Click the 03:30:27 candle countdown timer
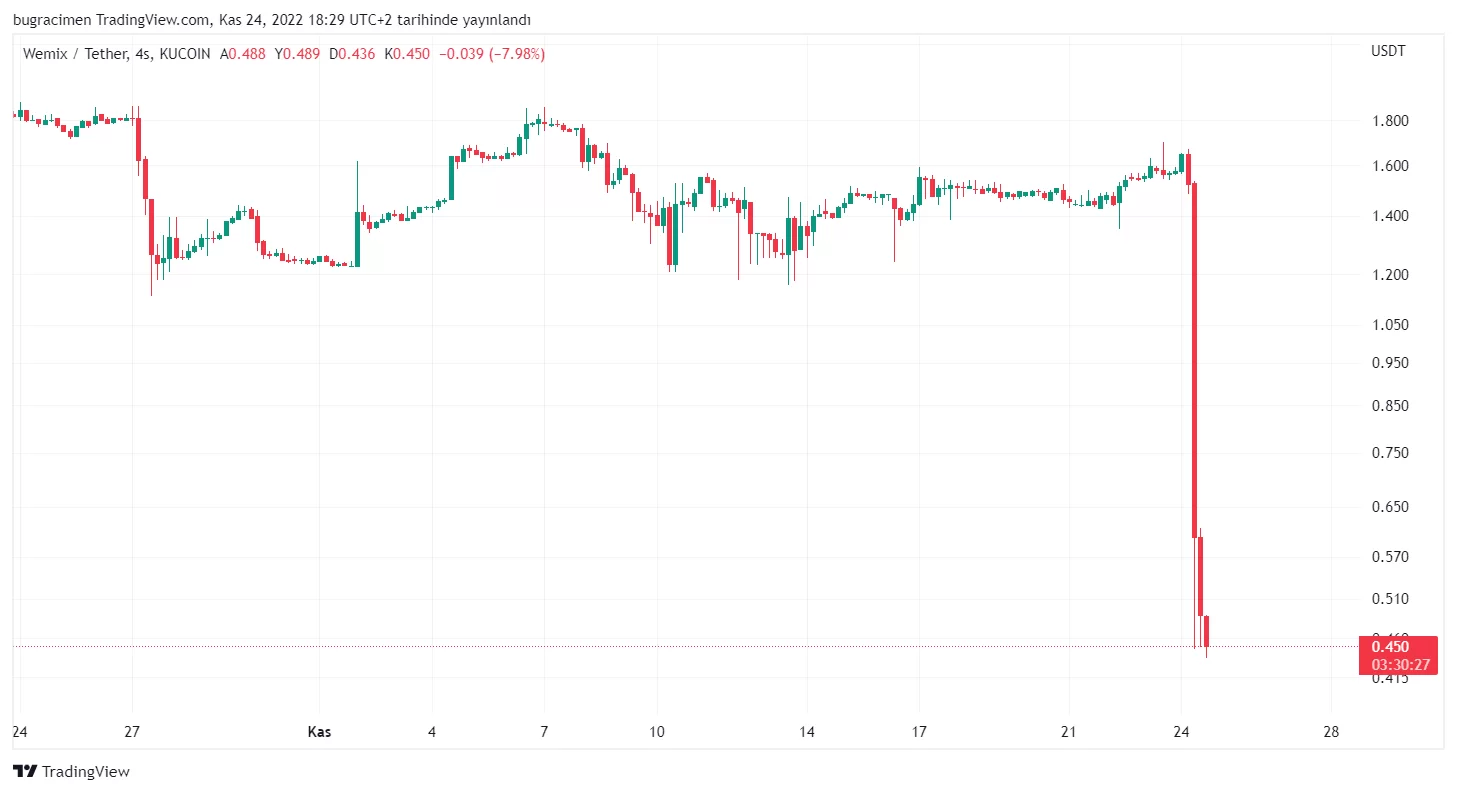This screenshot has width=1457, height=793. pos(1399,664)
